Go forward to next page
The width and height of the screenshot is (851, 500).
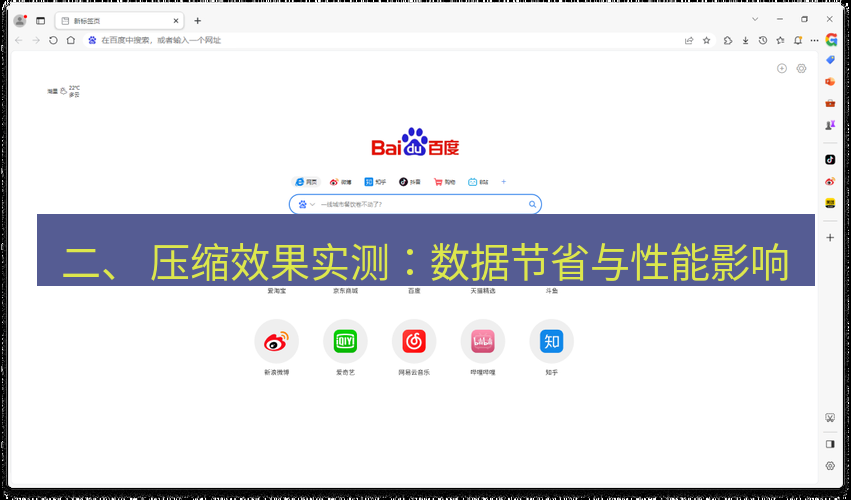click(x=36, y=40)
